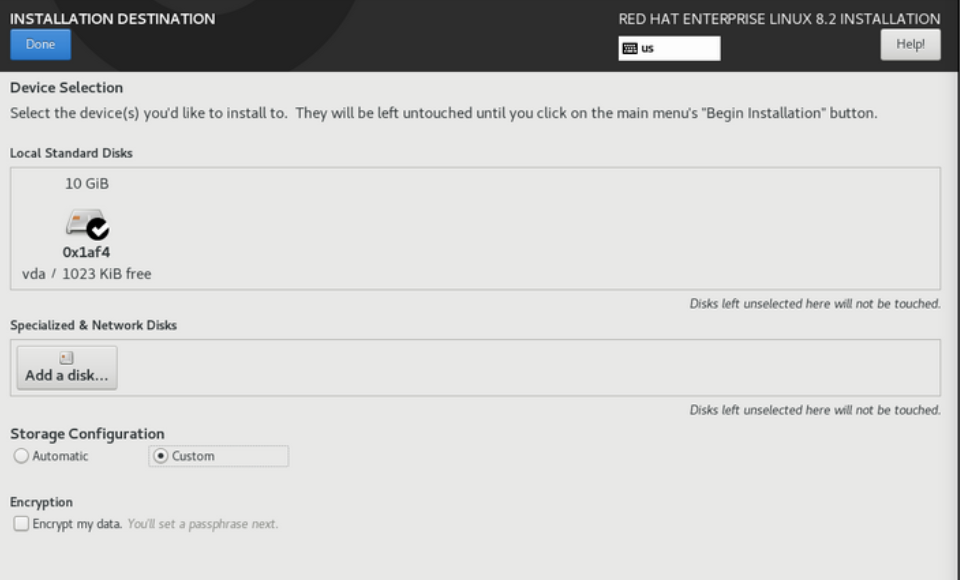This screenshot has height=580, width=960.
Task: Click the 0x1af4 disk name
Action: (86, 252)
